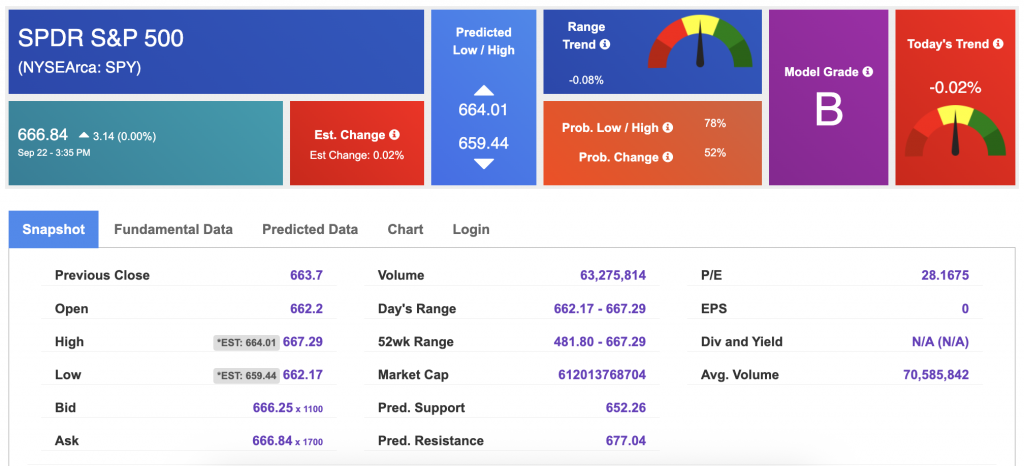Click the down arrow below 659.44
This screenshot has width=1024, height=466.
(x=483, y=163)
